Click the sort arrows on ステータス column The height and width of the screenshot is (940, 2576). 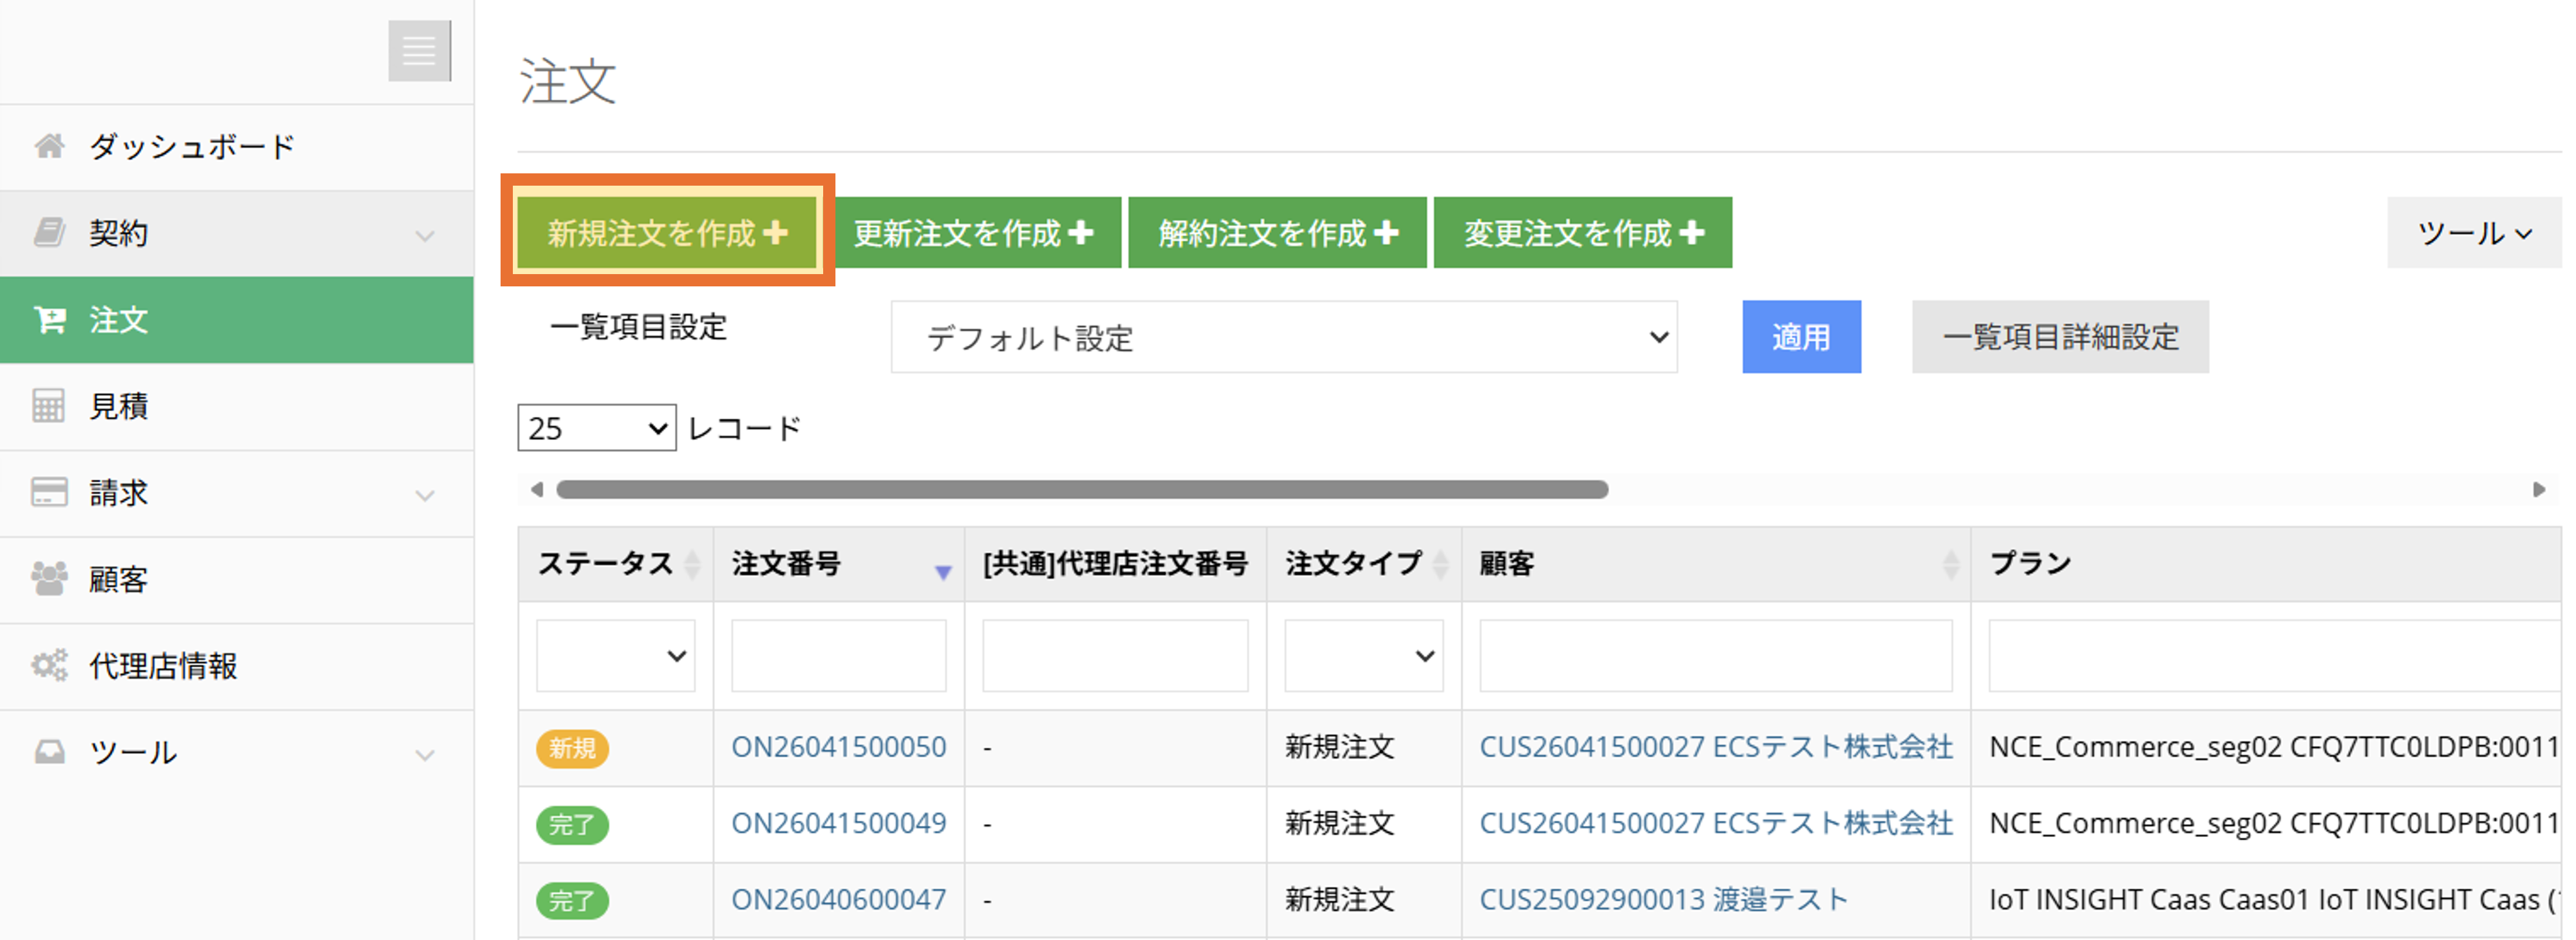coord(692,565)
